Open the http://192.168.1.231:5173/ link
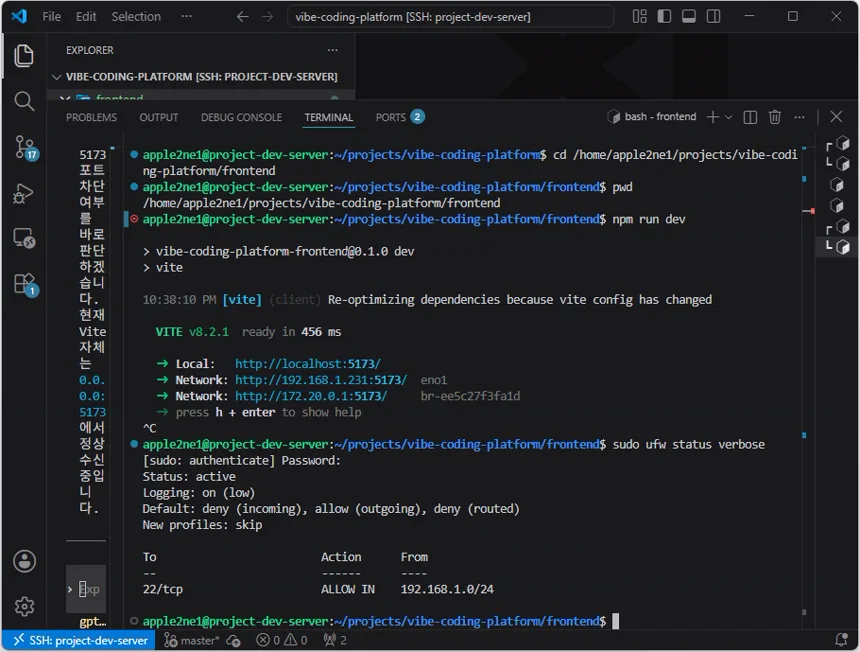Screen dimensions: 860x652 [x=321, y=379]
